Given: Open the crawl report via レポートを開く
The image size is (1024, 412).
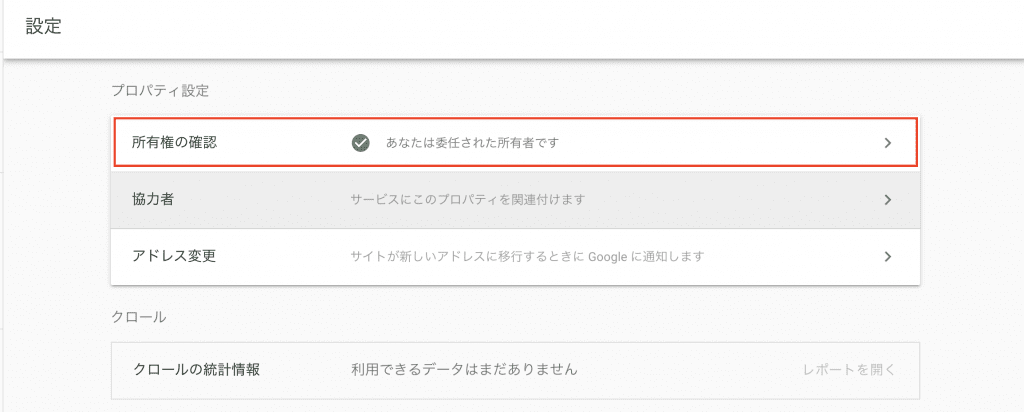Looking at the screenshot, I should coord(849,370).
